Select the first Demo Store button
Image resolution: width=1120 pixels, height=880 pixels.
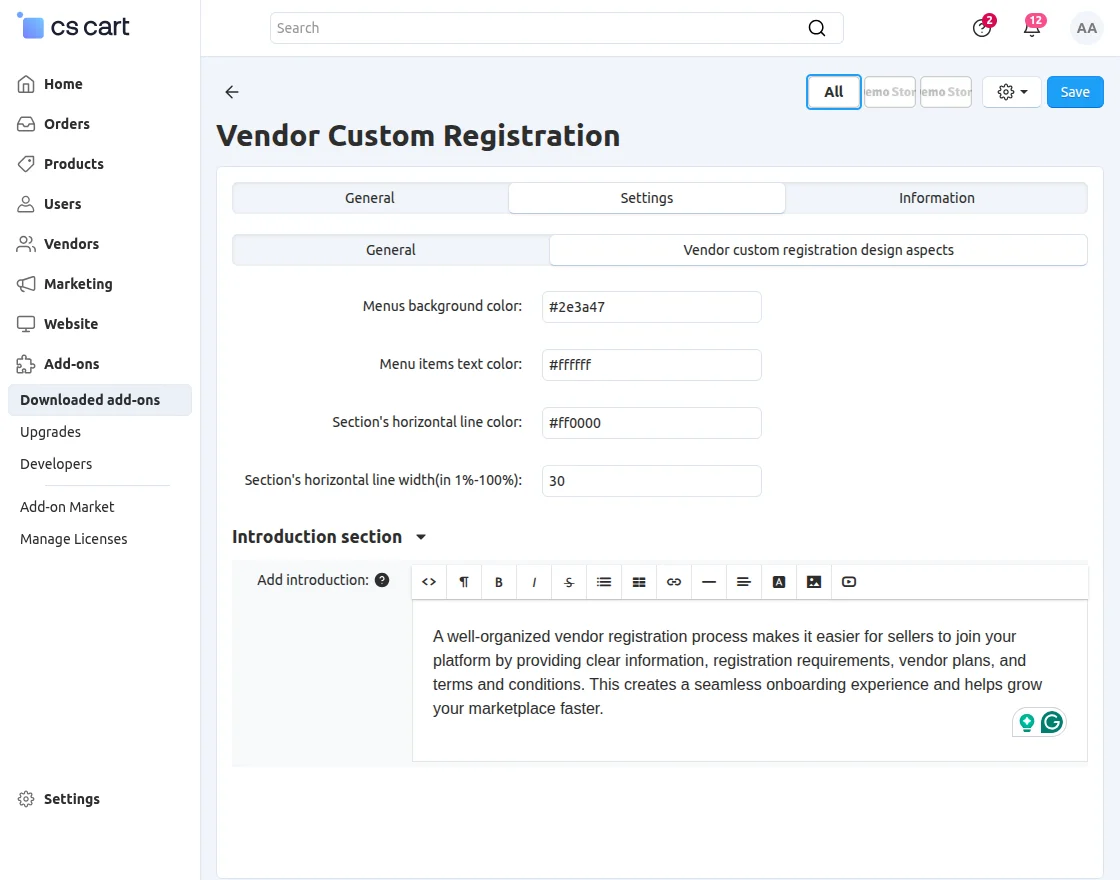tap(890, 91)
